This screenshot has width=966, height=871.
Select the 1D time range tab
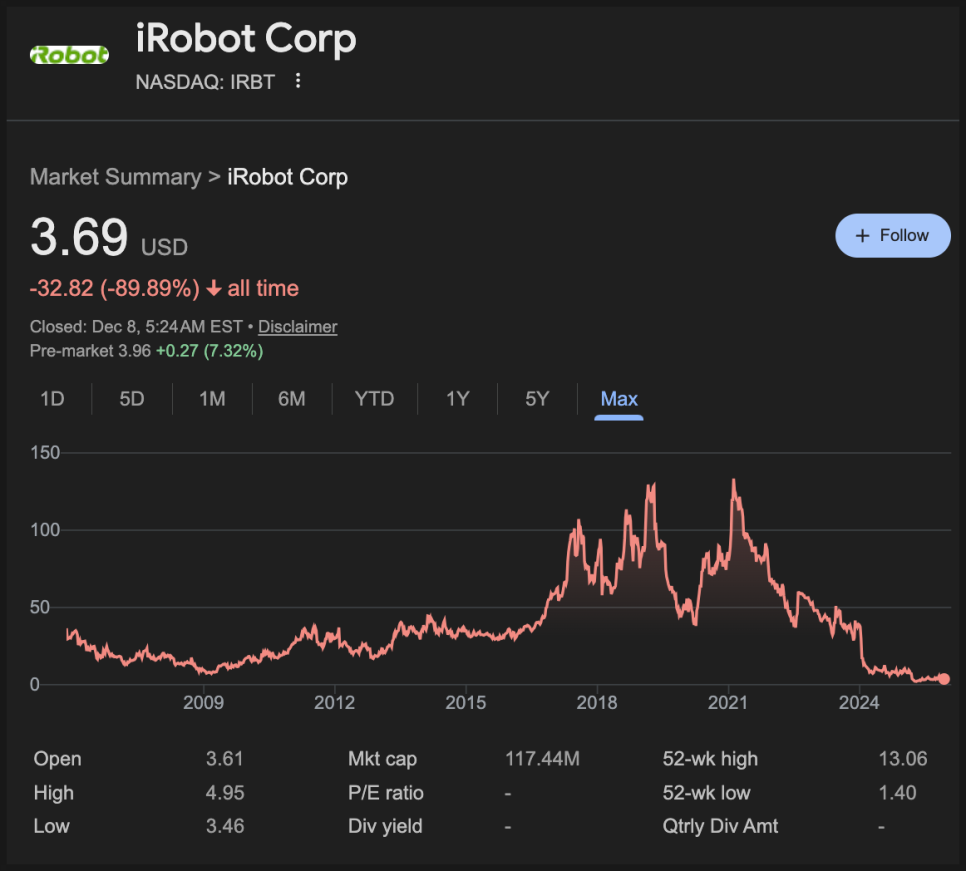pos(52,399)
